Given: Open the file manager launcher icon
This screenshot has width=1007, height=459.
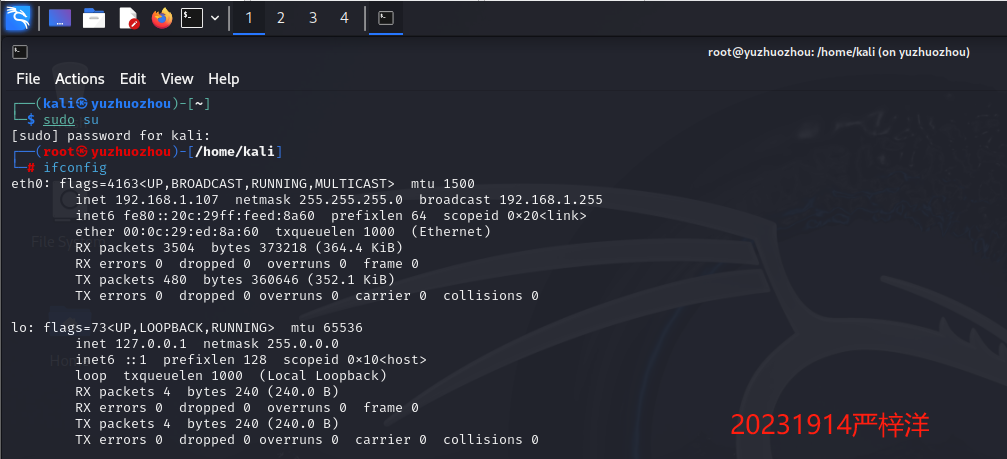Looking at the screenshot, I should 94,18.
